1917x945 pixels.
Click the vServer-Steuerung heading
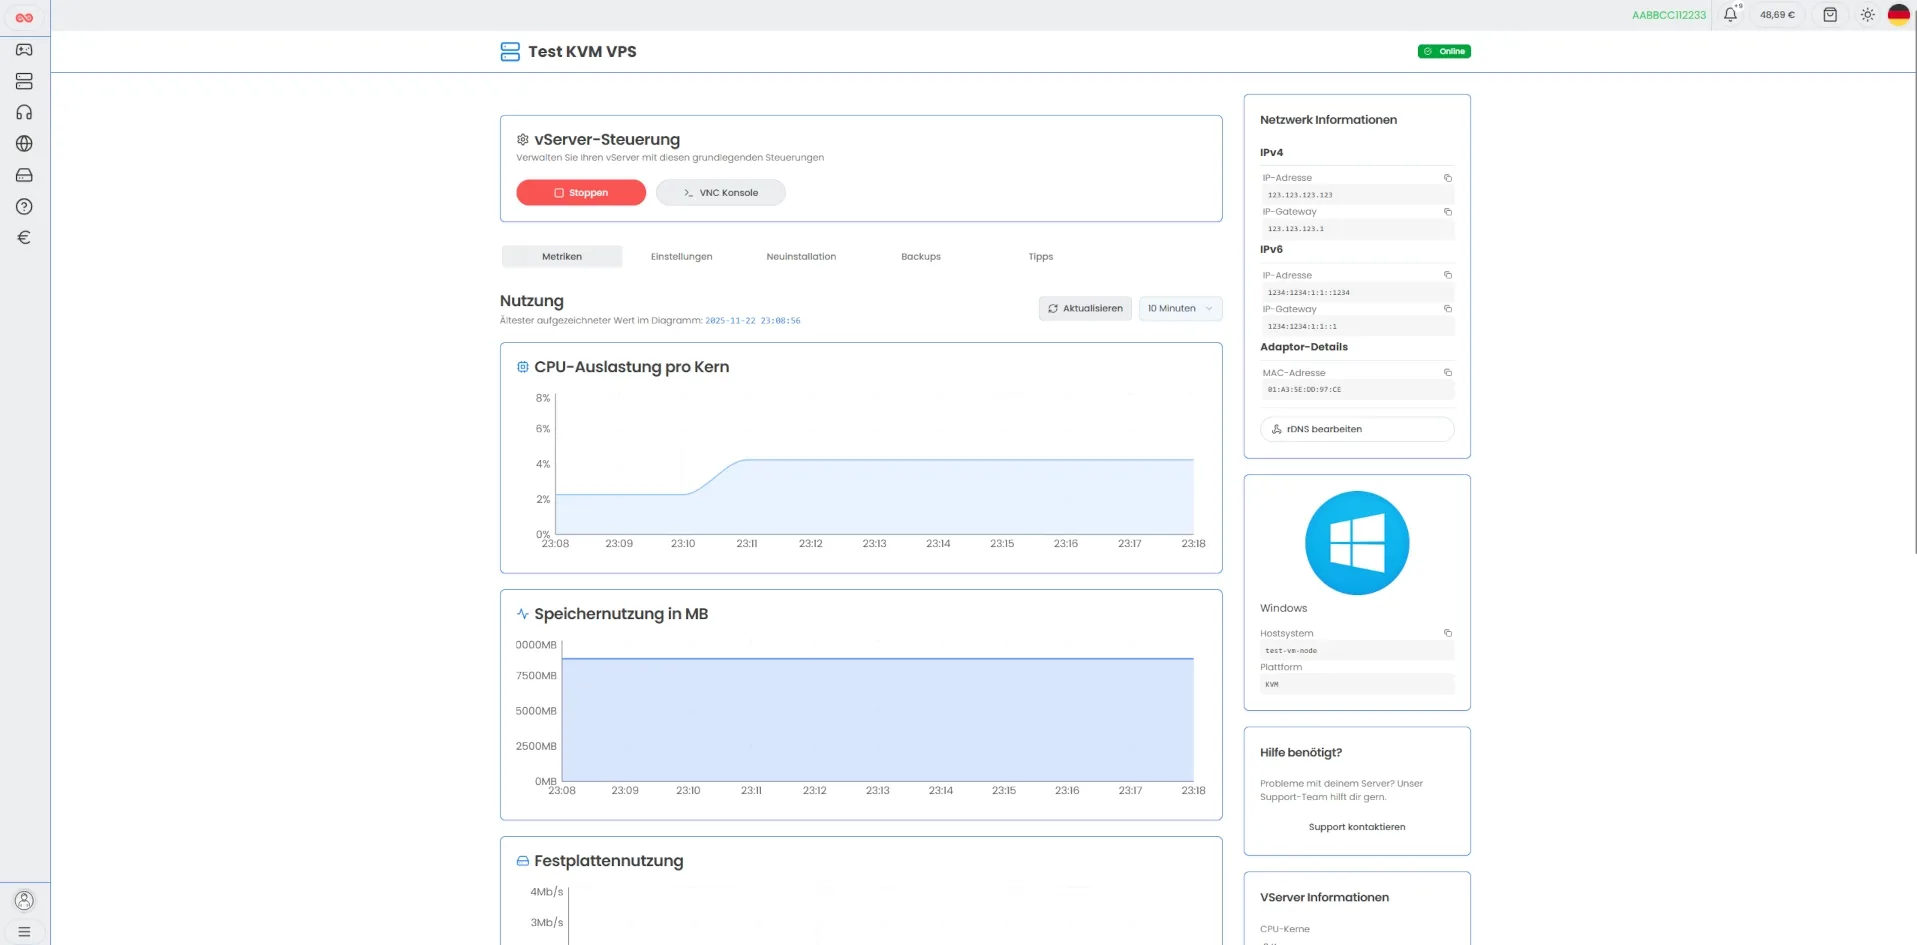coord(607,140)
